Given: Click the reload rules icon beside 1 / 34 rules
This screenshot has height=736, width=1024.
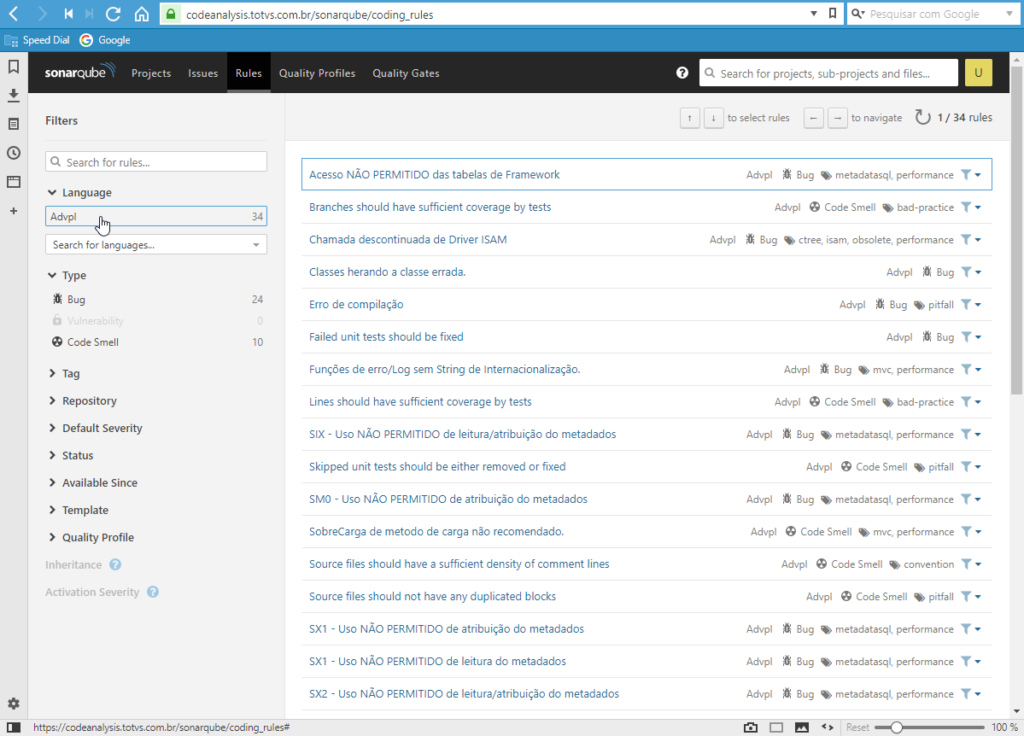Looking at the screenshot, I should [922, 118].
